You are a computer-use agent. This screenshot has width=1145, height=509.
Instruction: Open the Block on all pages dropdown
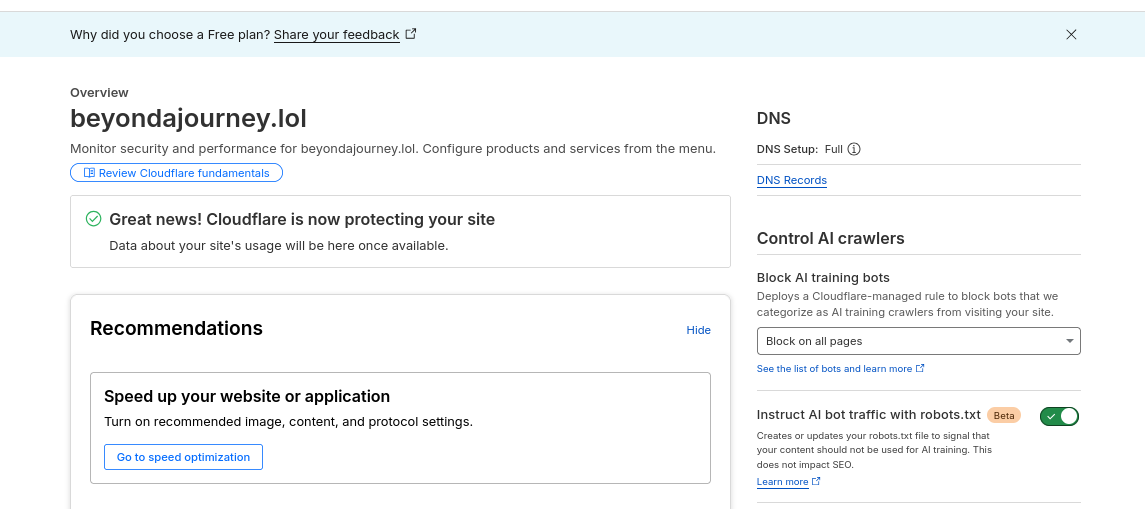pos(919,341)
